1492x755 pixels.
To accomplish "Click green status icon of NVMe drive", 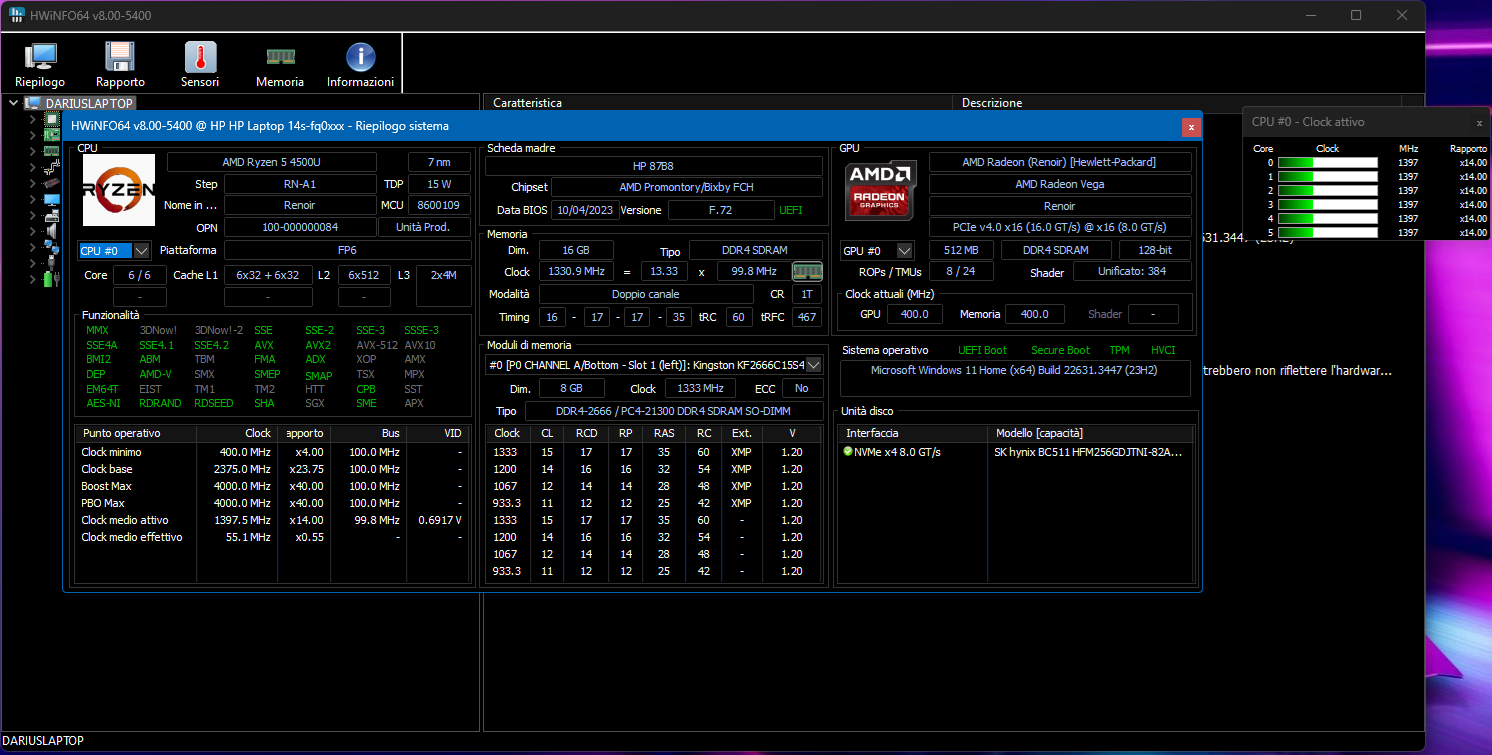I will pos(848,452).
